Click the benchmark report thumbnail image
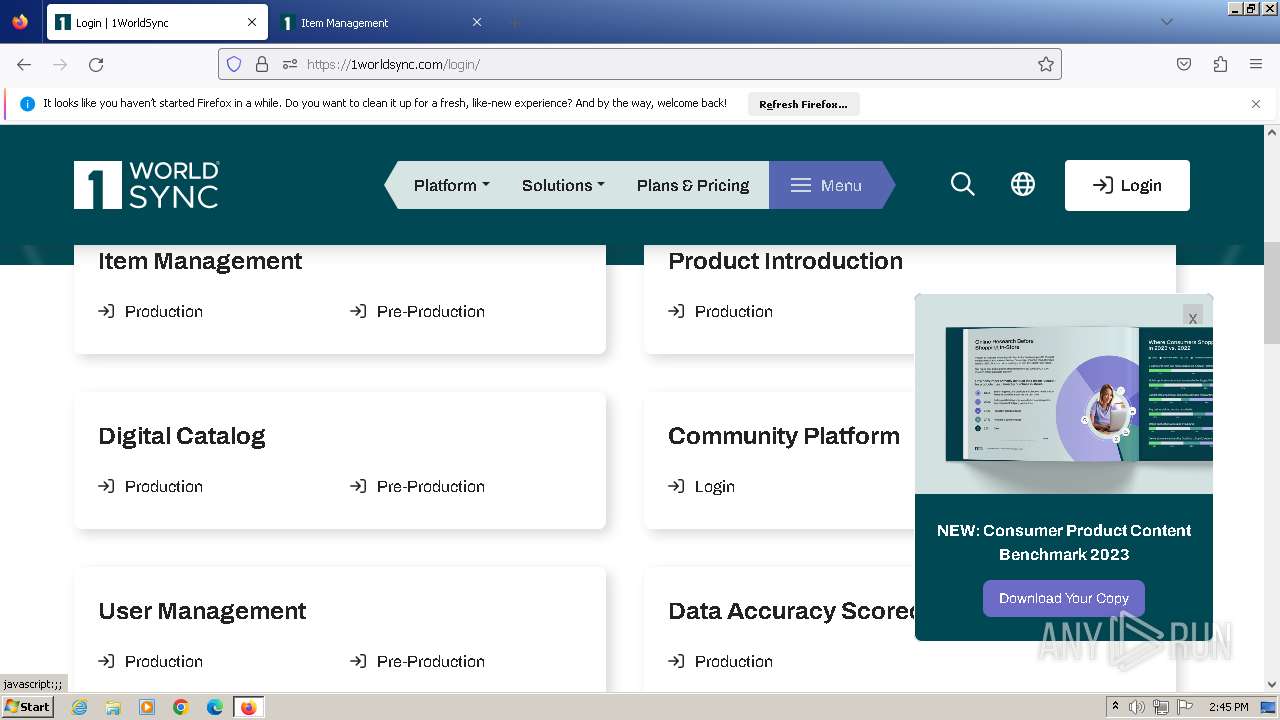 (1064, 393)
